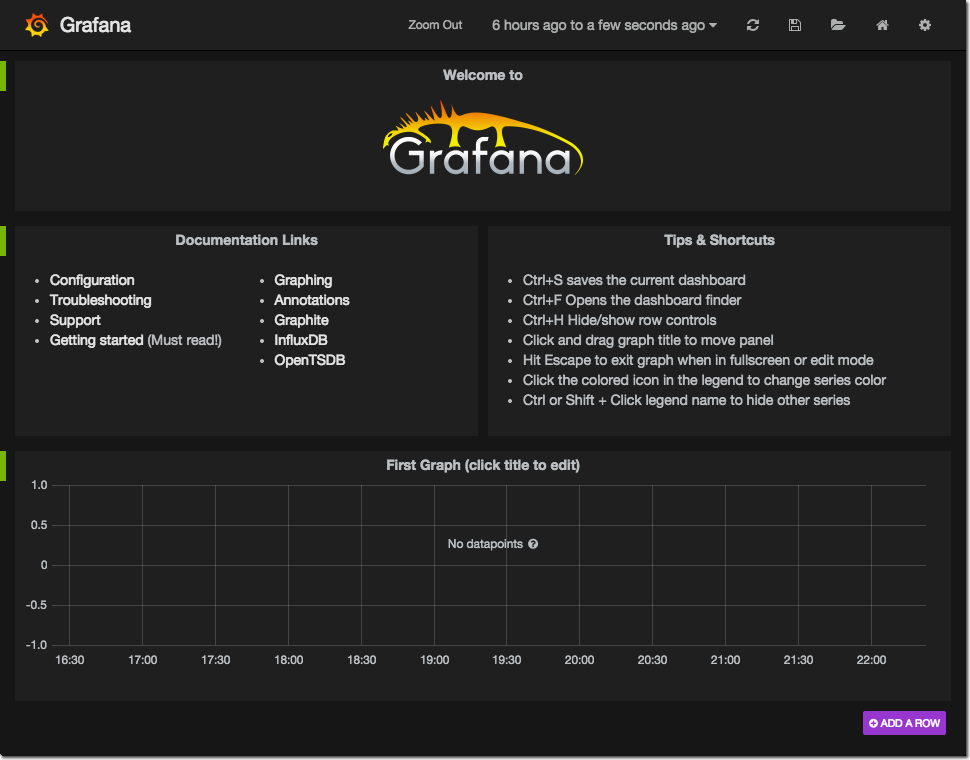Open the green row handle beside First Graph

[x=2, y=466]
